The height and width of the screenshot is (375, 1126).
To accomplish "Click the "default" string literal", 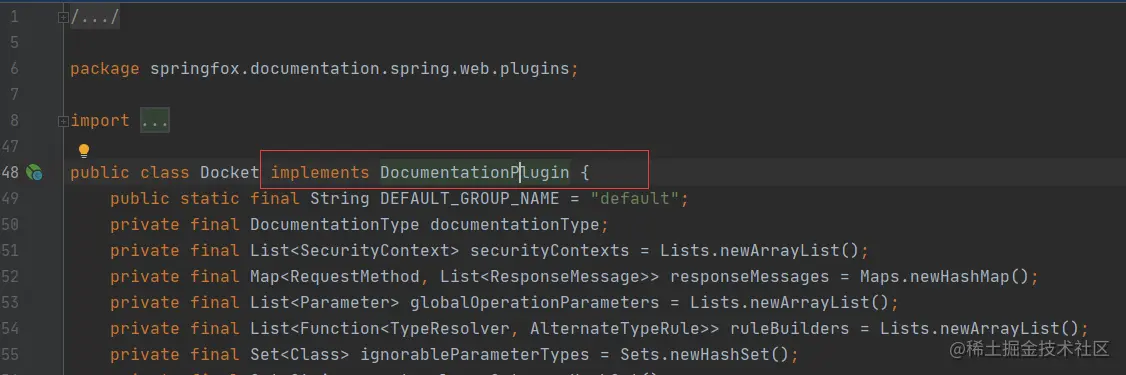I will click(635, 198).
